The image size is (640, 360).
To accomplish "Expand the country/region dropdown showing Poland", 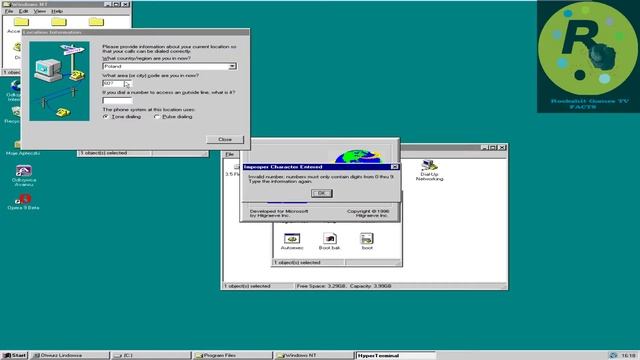I will 232,66.
